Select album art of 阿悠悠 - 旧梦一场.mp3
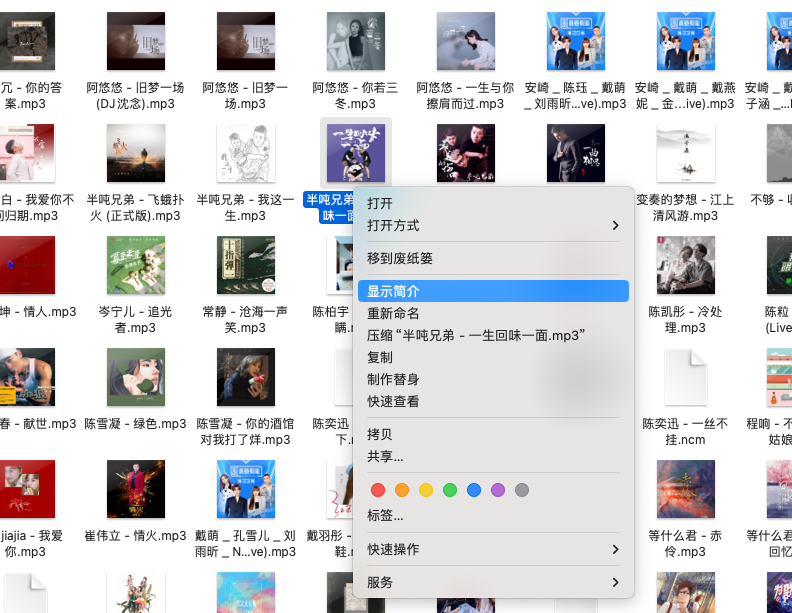 point(246,41)
